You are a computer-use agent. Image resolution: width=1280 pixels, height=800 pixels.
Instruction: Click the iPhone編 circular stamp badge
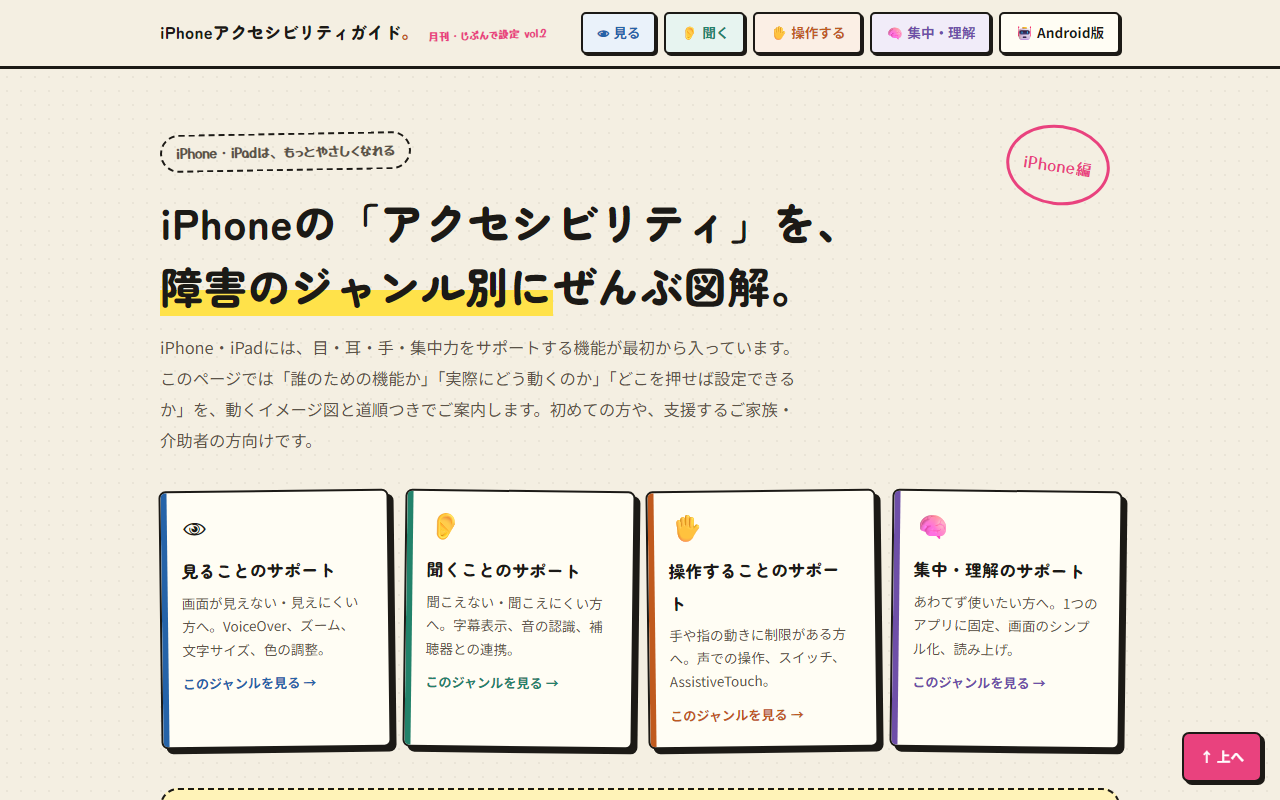point(1057,165)
